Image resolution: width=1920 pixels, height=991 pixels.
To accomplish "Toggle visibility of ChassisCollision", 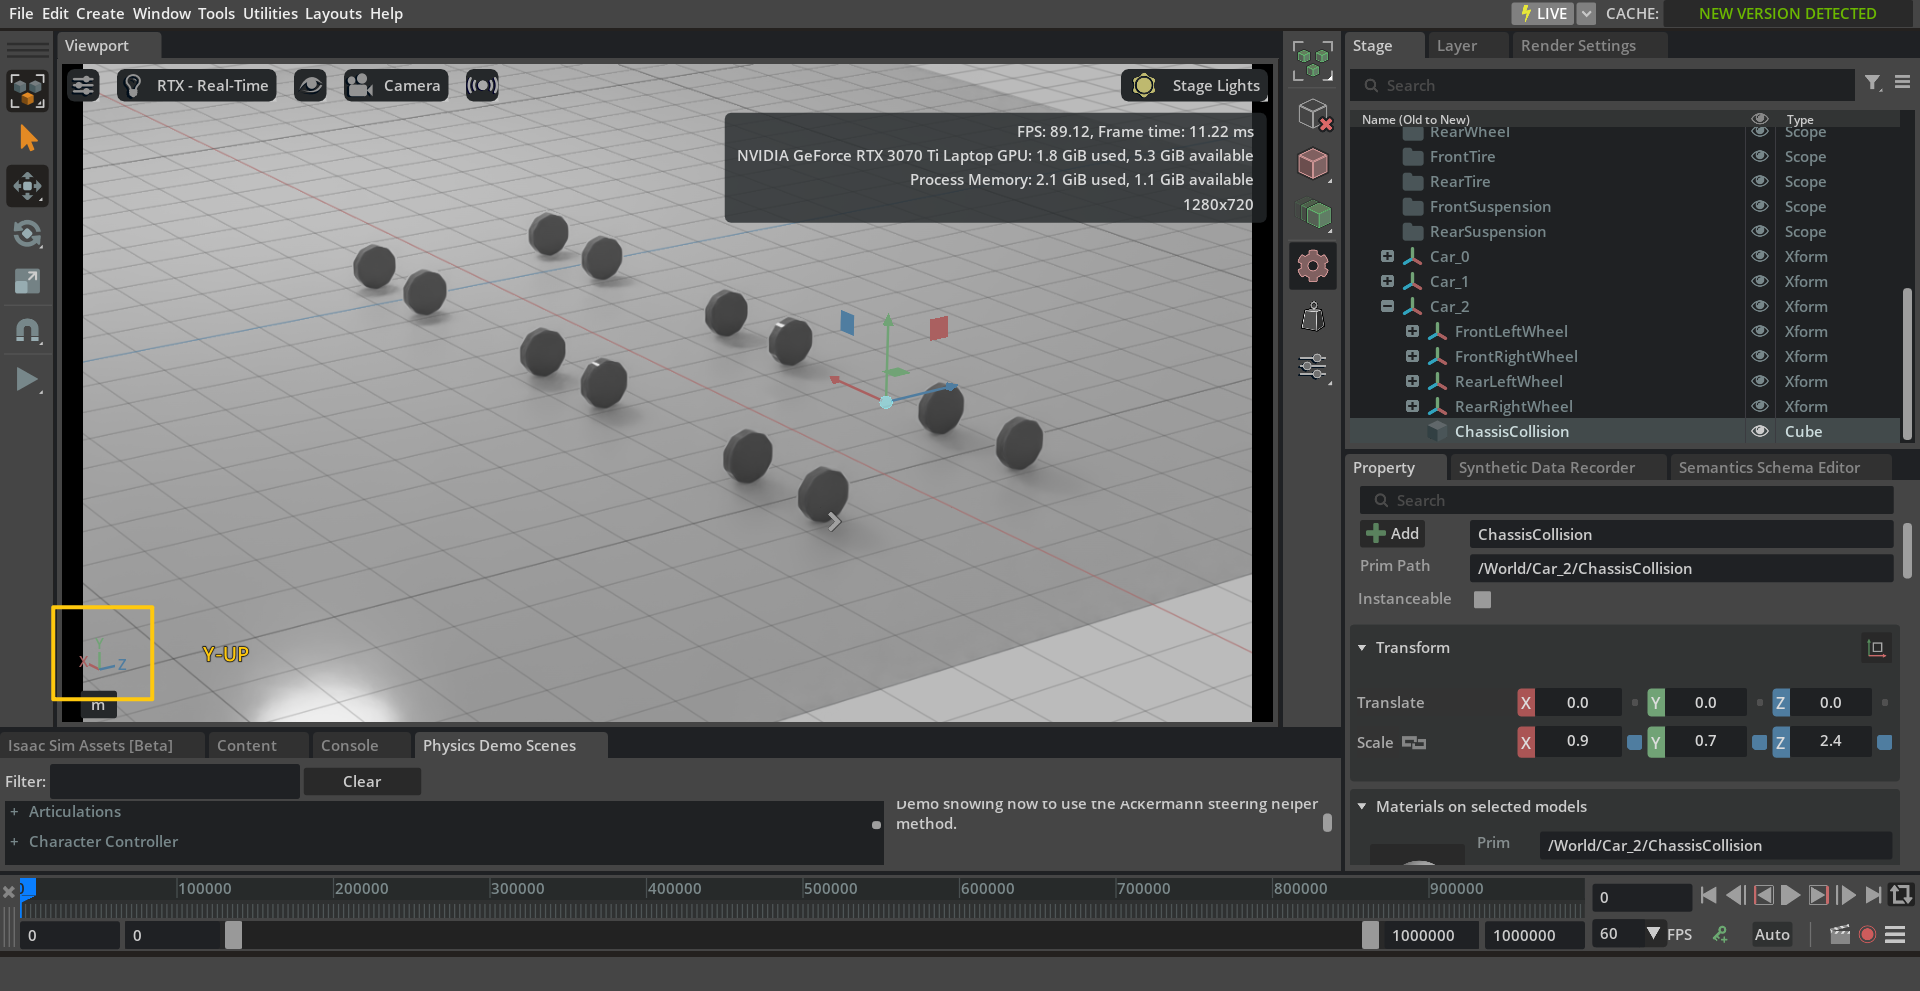I will (1759, 431).
